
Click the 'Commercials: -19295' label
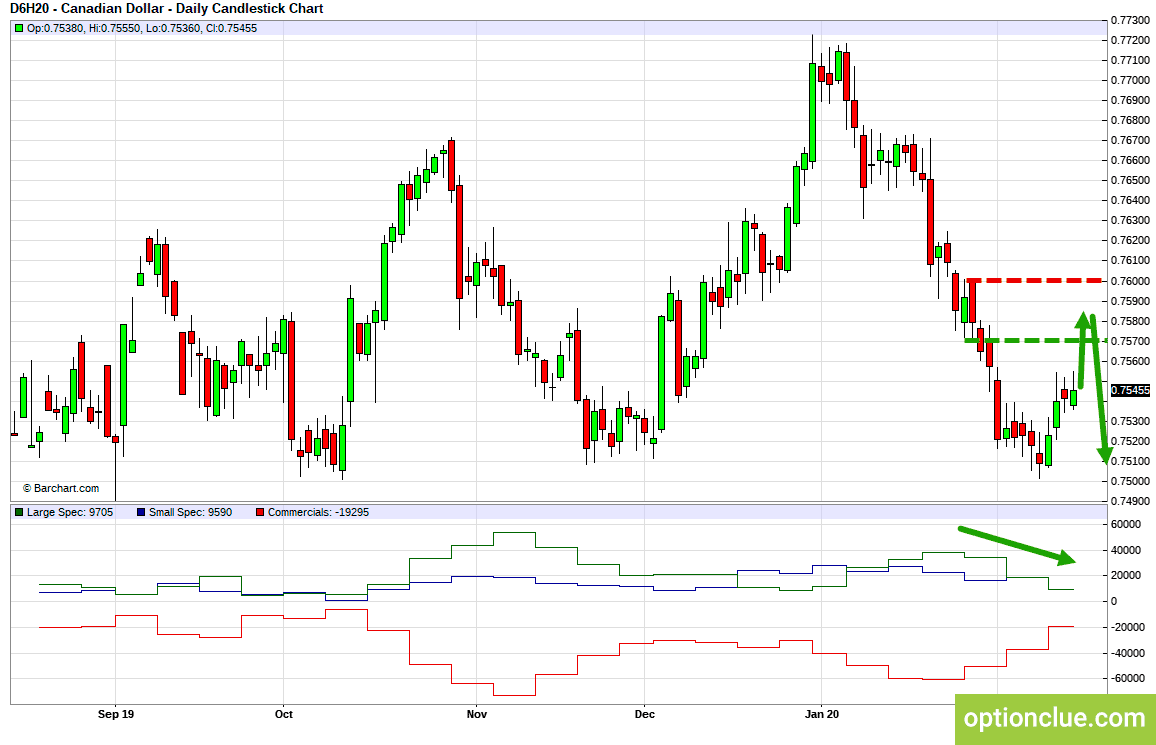point(318,512)
